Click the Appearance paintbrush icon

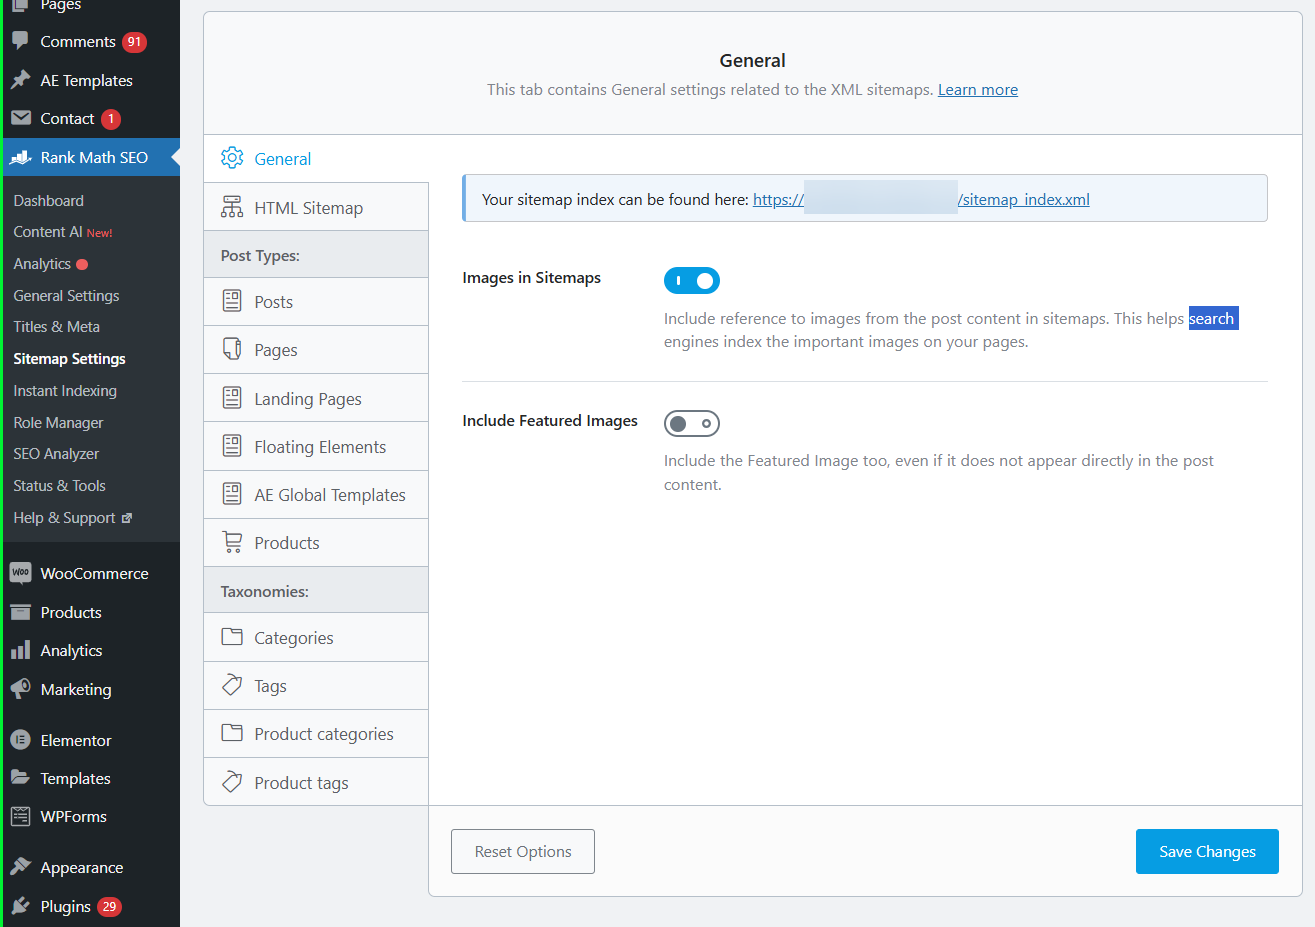20,867
